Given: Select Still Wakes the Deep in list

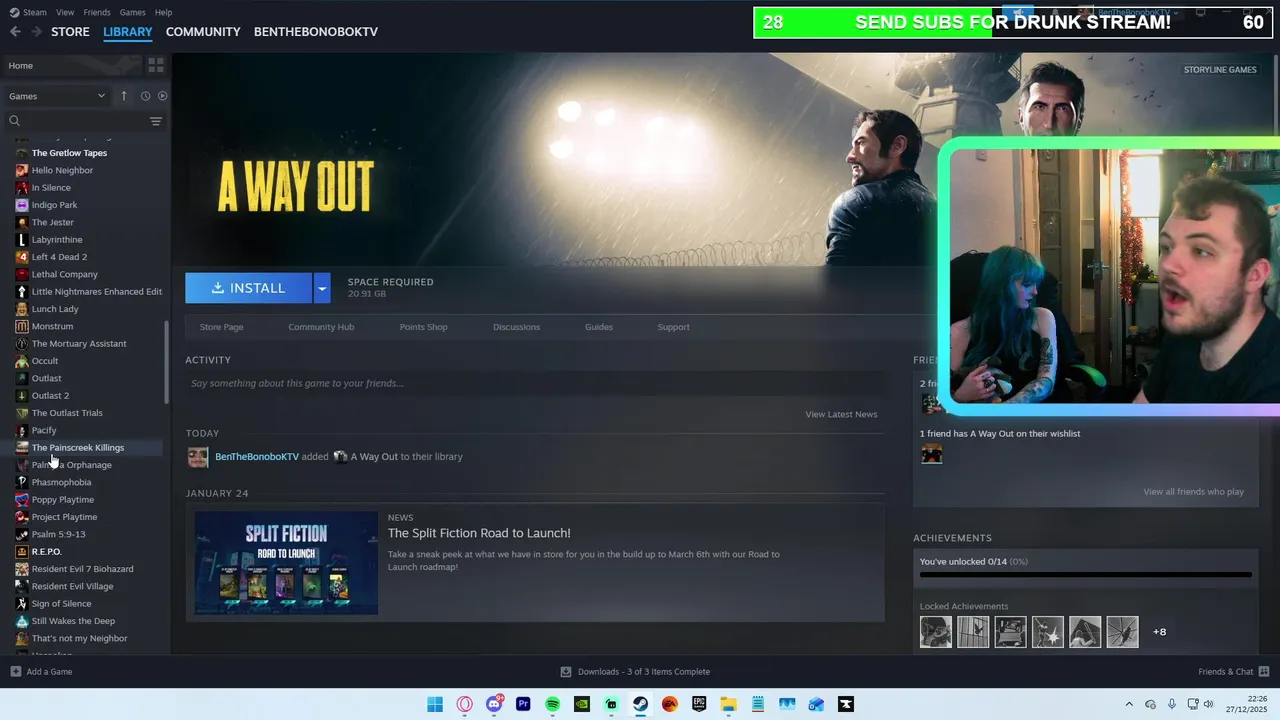Looking at the screenshot, I should click(73, 621).
